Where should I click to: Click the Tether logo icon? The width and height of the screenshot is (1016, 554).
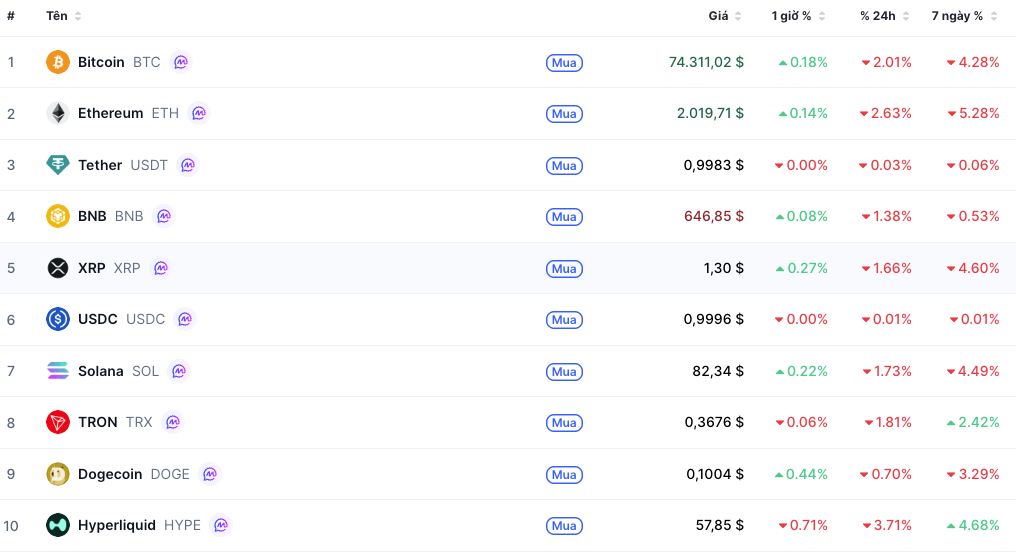click(x=58, y=165)
